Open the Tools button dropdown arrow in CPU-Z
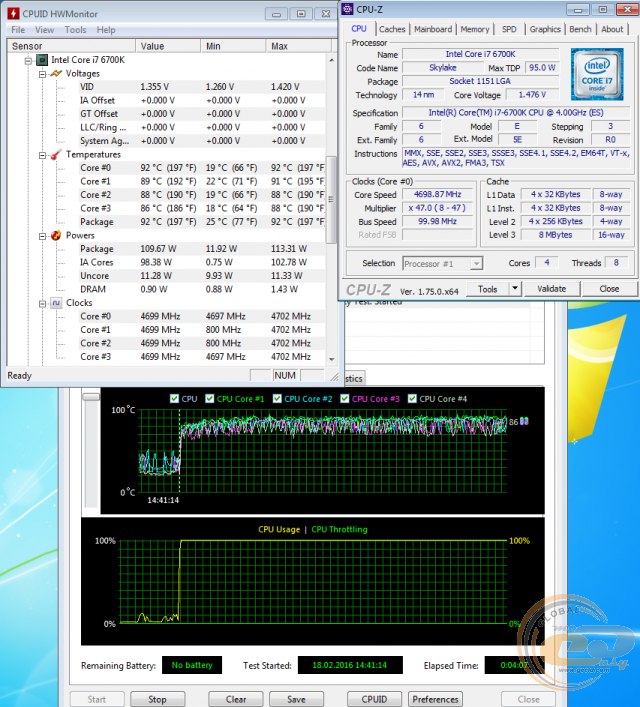The height and width of the screenshot is (707, 640). [516, 289]
